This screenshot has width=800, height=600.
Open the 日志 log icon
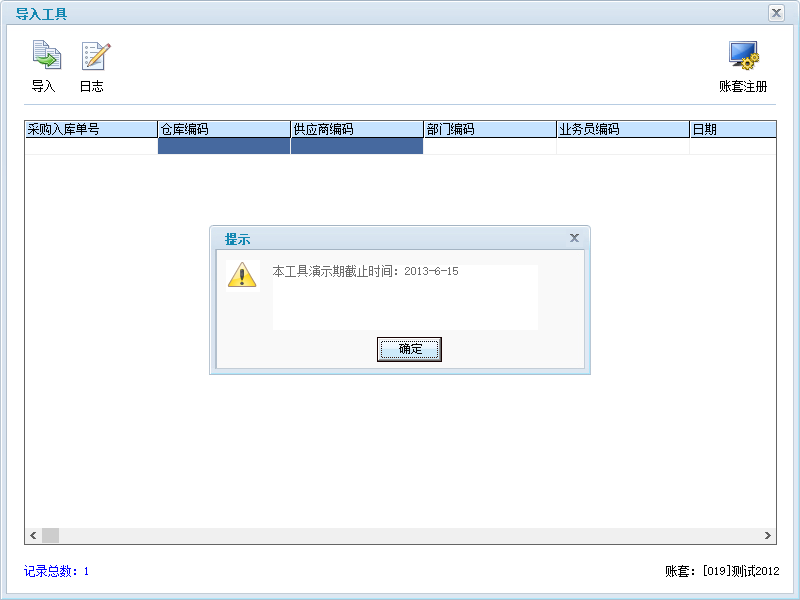click(x=95, y=56)
